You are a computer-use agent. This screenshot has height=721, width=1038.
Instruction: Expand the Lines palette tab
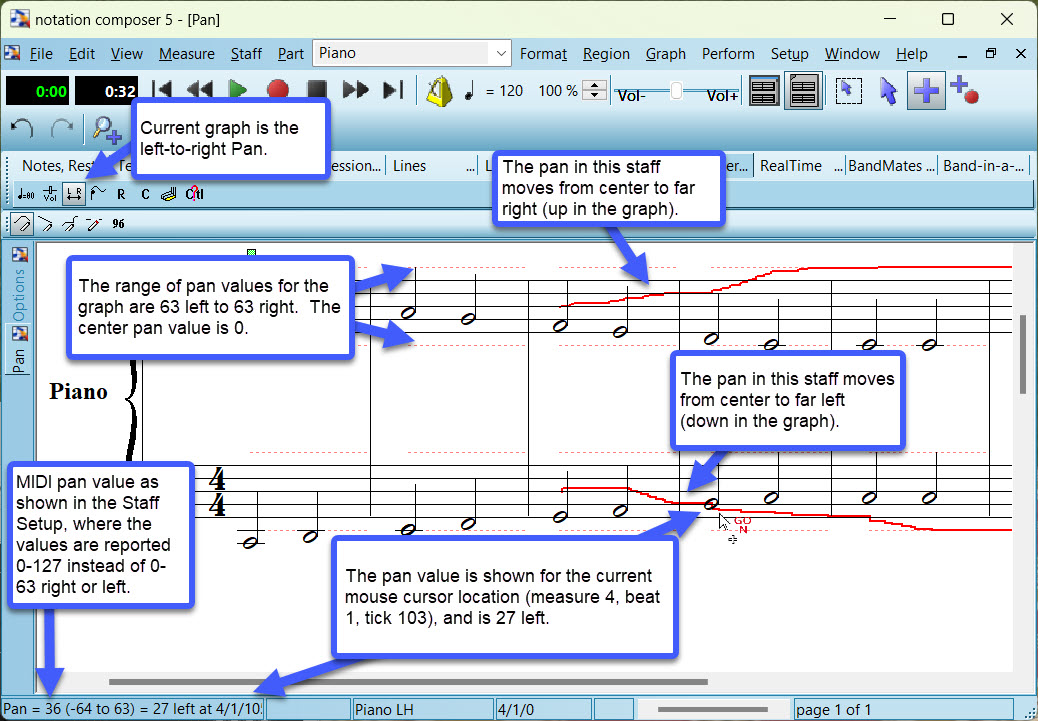(410, 166)
